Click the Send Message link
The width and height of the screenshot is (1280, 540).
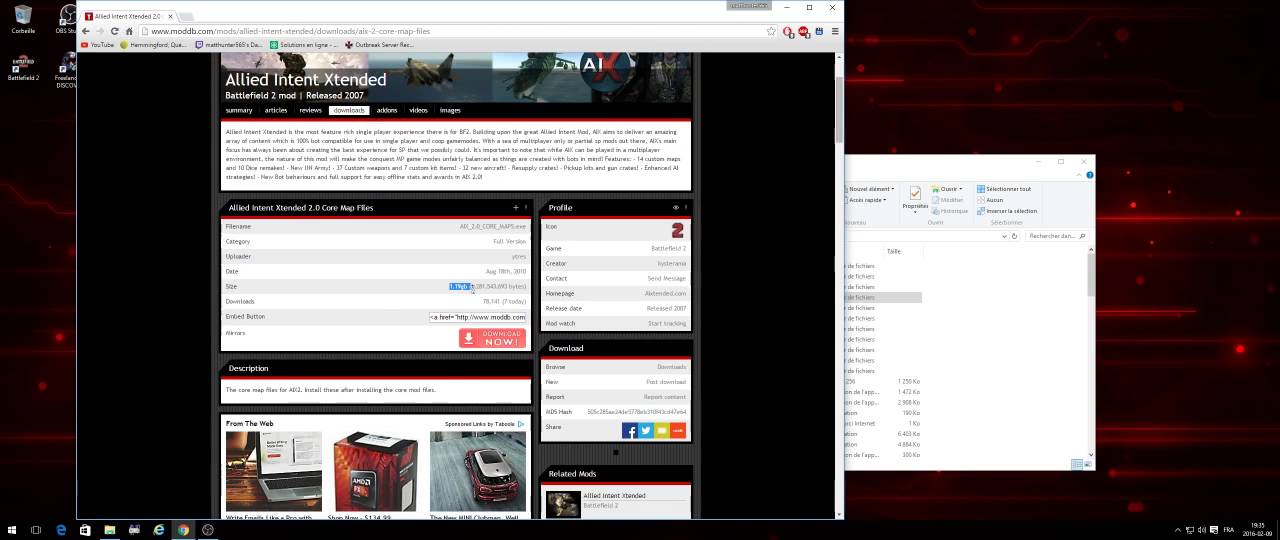pyautogui.click(x=666, y=278)
